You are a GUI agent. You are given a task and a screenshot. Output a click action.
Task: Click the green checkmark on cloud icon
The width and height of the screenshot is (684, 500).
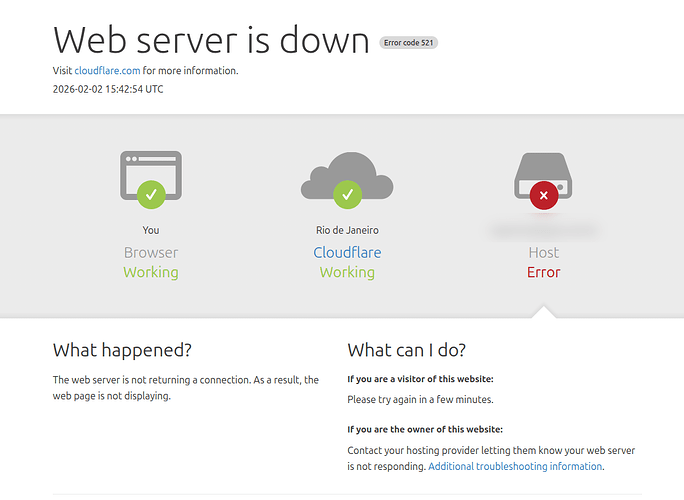348,195
